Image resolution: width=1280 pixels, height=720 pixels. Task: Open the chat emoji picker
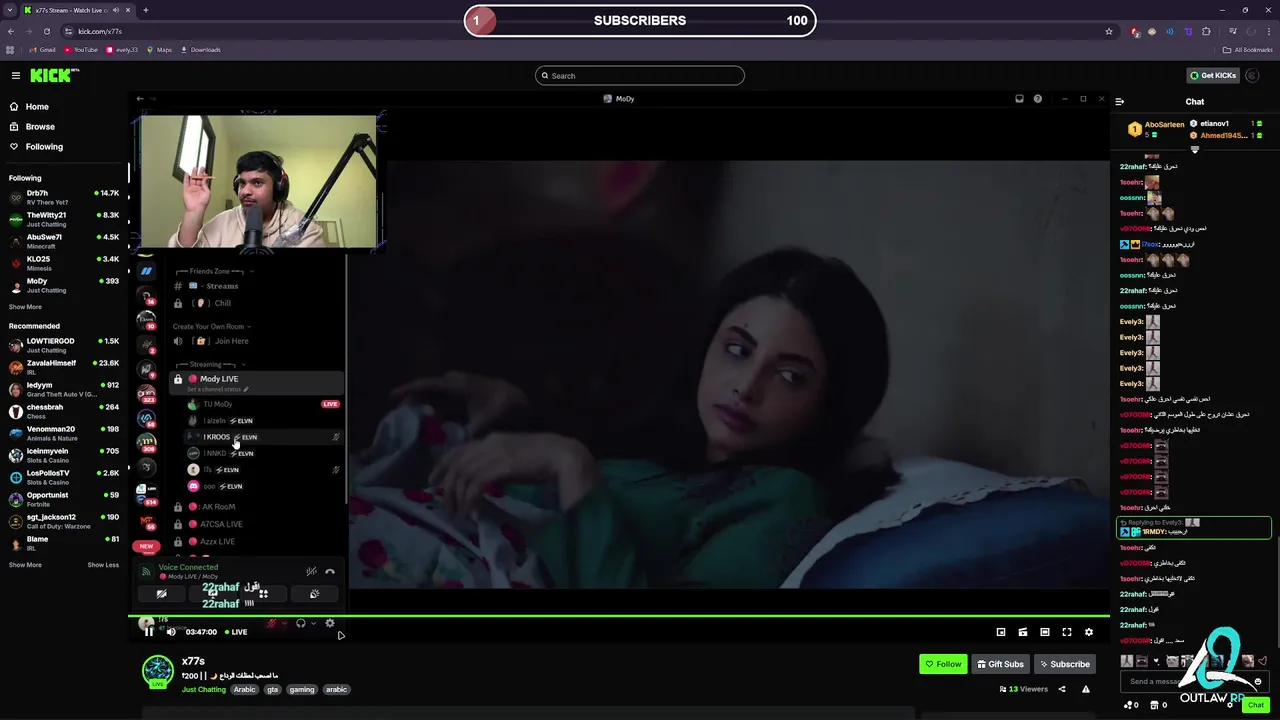click(x=1258, y=682)
